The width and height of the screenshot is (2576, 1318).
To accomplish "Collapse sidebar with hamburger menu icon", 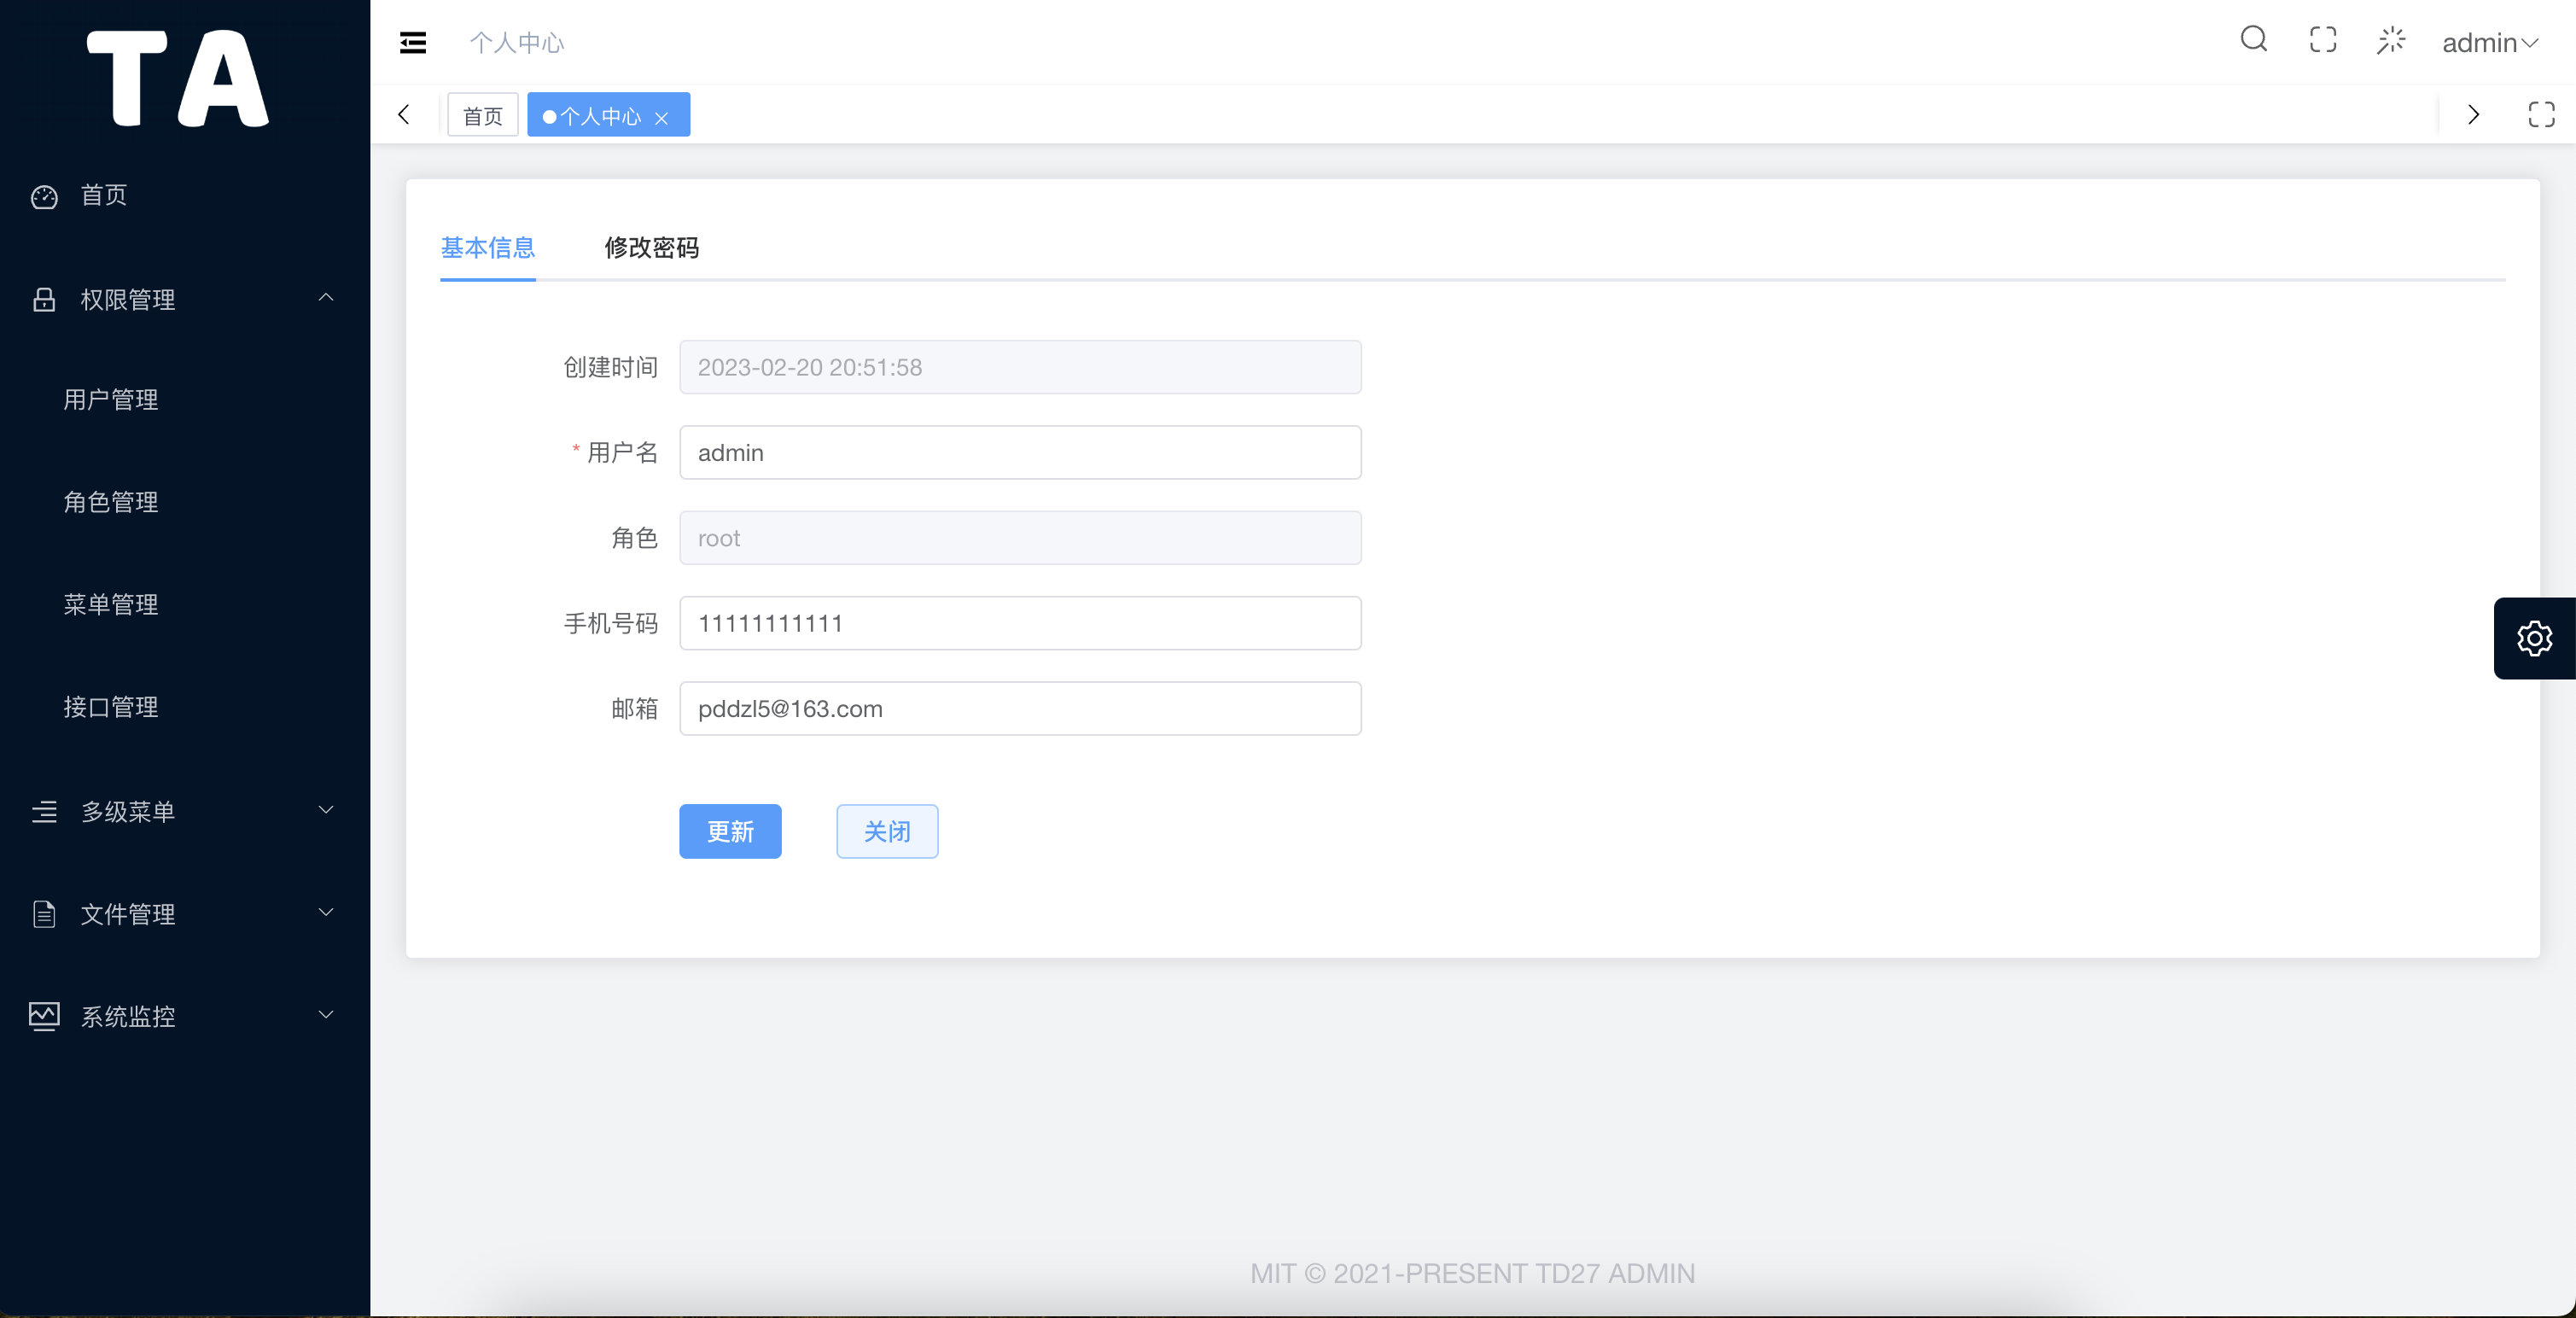I will (x=413, y=42).
